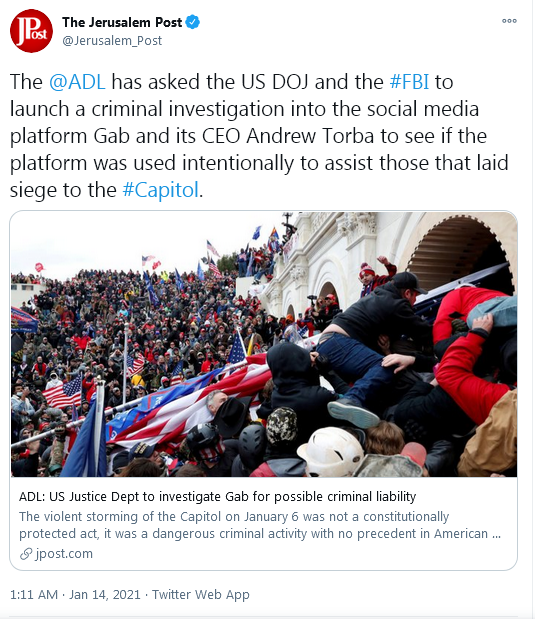The height and width of the screenshot is (619, 535).
Task: Click the #FBI hashtag
Action: point(409,82)
